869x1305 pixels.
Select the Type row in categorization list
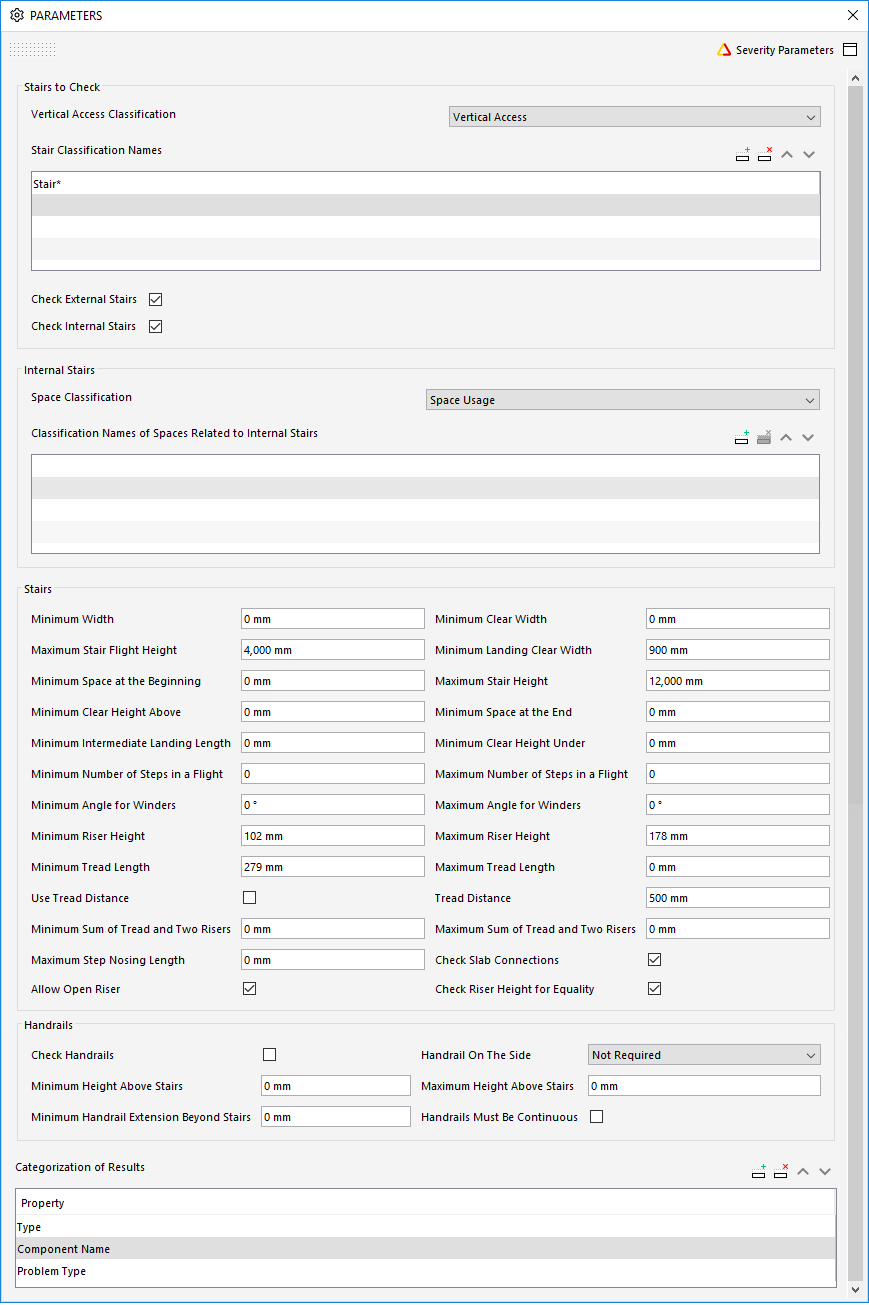(426, 1227)
